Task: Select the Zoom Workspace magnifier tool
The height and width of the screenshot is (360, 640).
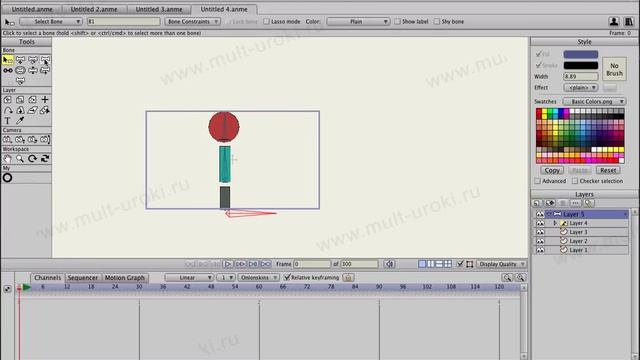Action: click(x=20, y=159)
